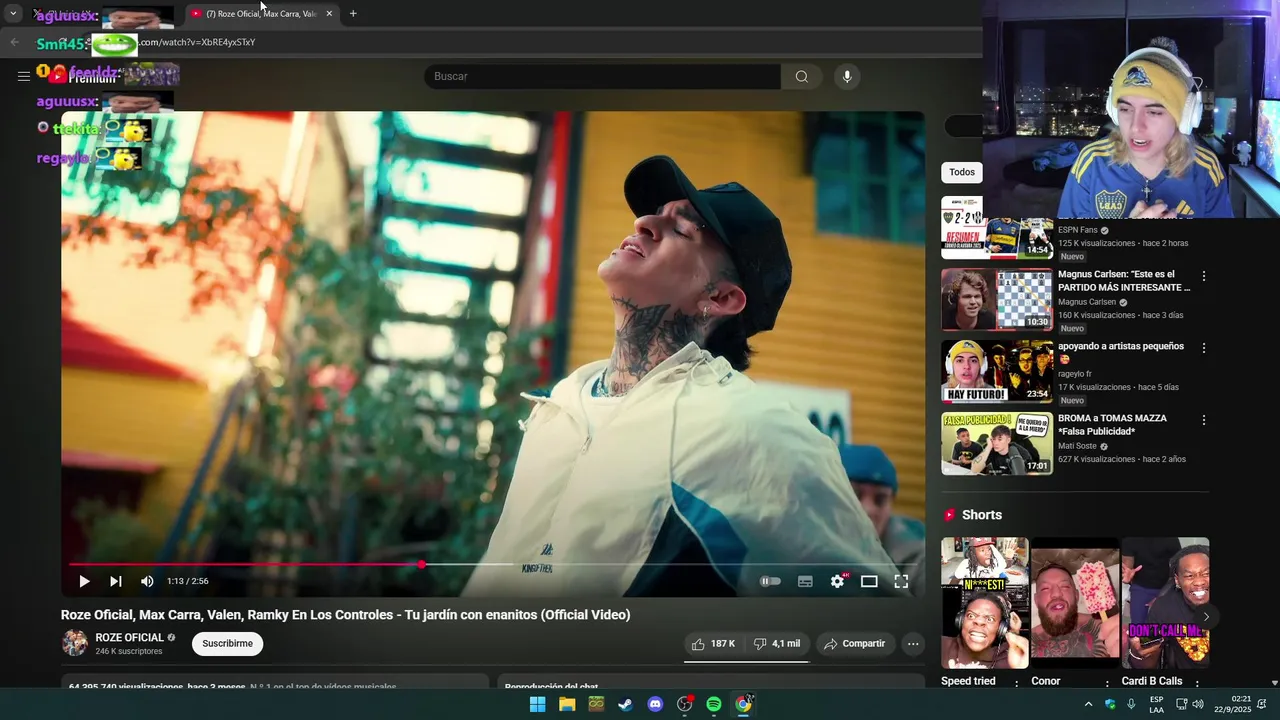Screen dimensions: 1280x720
Task: Open options for Conor short
Action: pos(1107,684)
